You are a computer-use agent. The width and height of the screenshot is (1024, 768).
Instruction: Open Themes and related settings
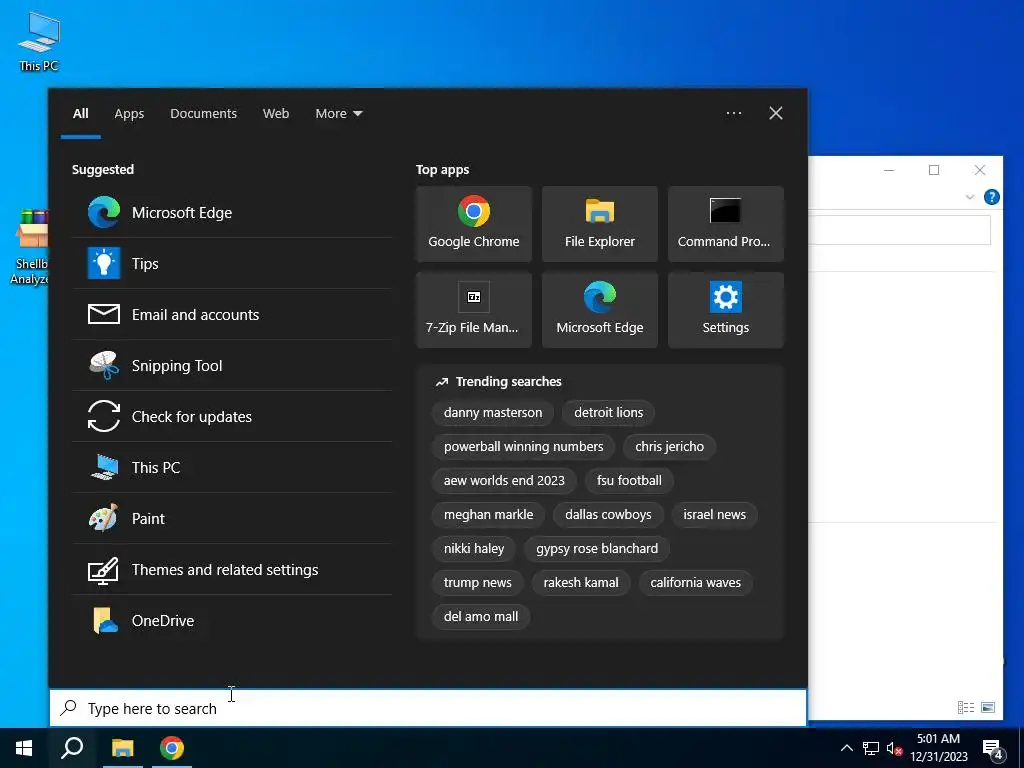(x=232, y=569)
